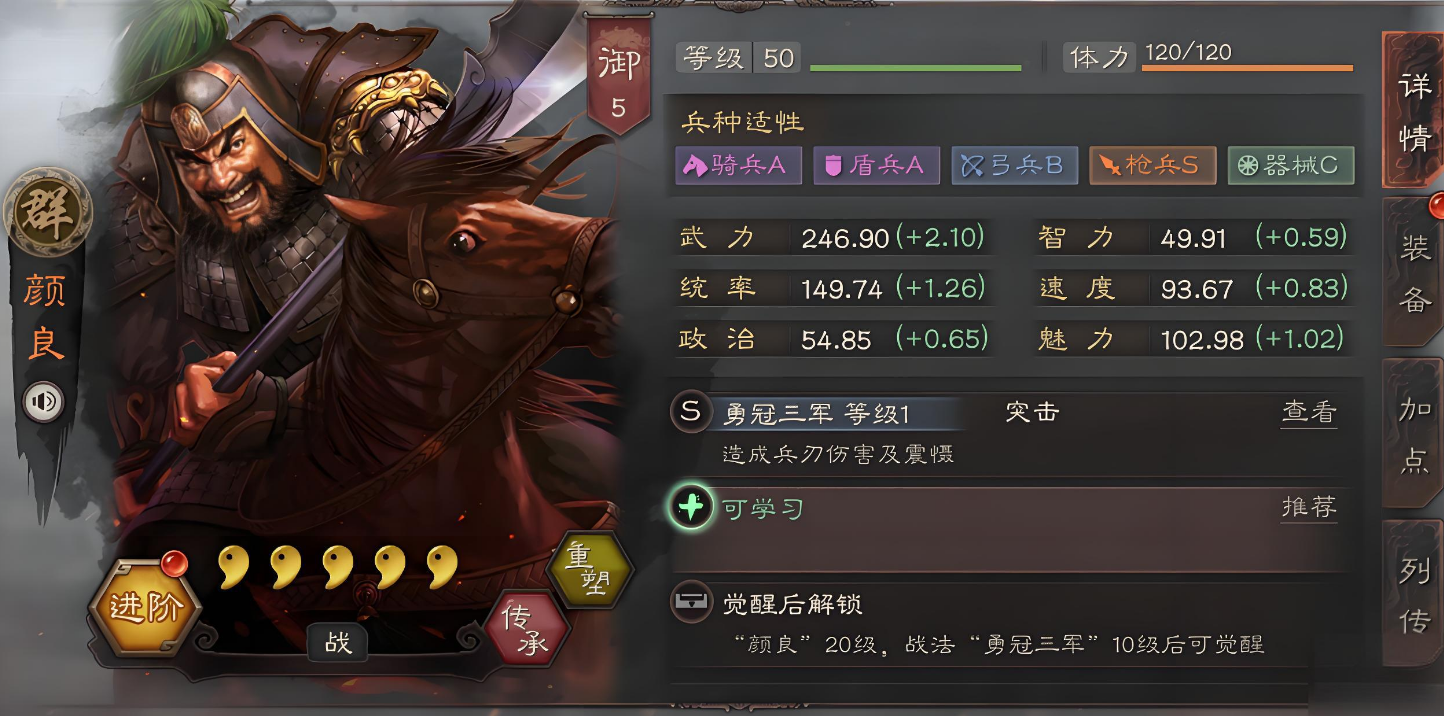Image resolution: width=1444 pixels, height=716 pixels.
Task: Click 查看 link for 勇冠三军
Action: pyautogui.click(x=1309, y=412)
